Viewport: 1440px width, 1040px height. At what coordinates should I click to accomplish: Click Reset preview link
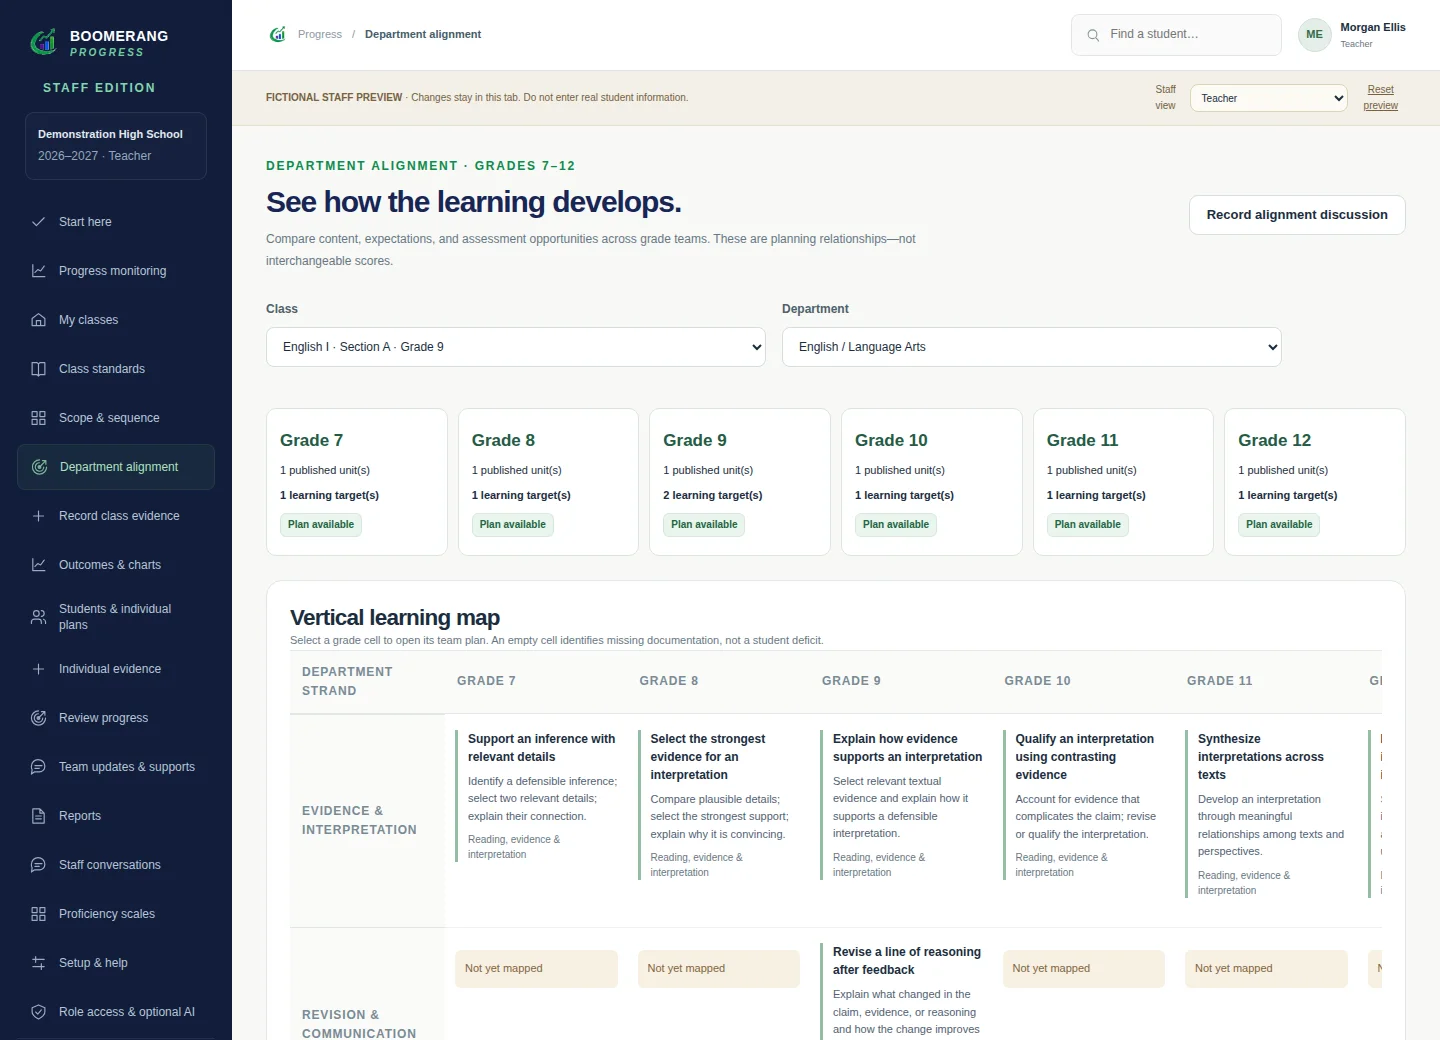pos(1380,97)
